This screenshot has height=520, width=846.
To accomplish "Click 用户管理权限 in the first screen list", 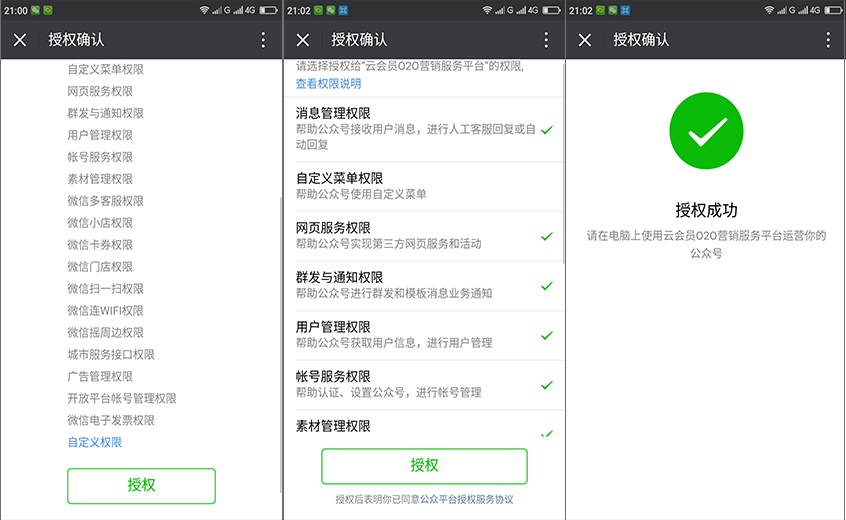I will coord(100,135).
